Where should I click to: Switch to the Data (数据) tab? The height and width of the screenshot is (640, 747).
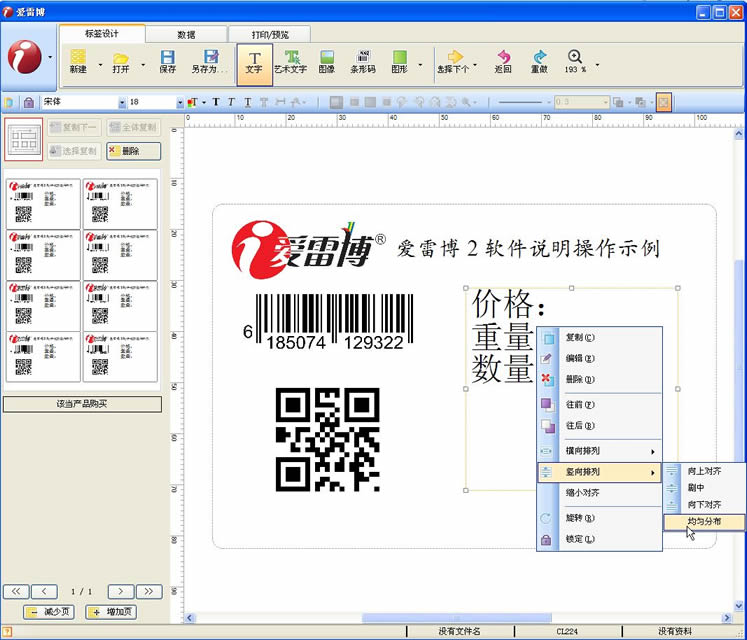(186, 34)
